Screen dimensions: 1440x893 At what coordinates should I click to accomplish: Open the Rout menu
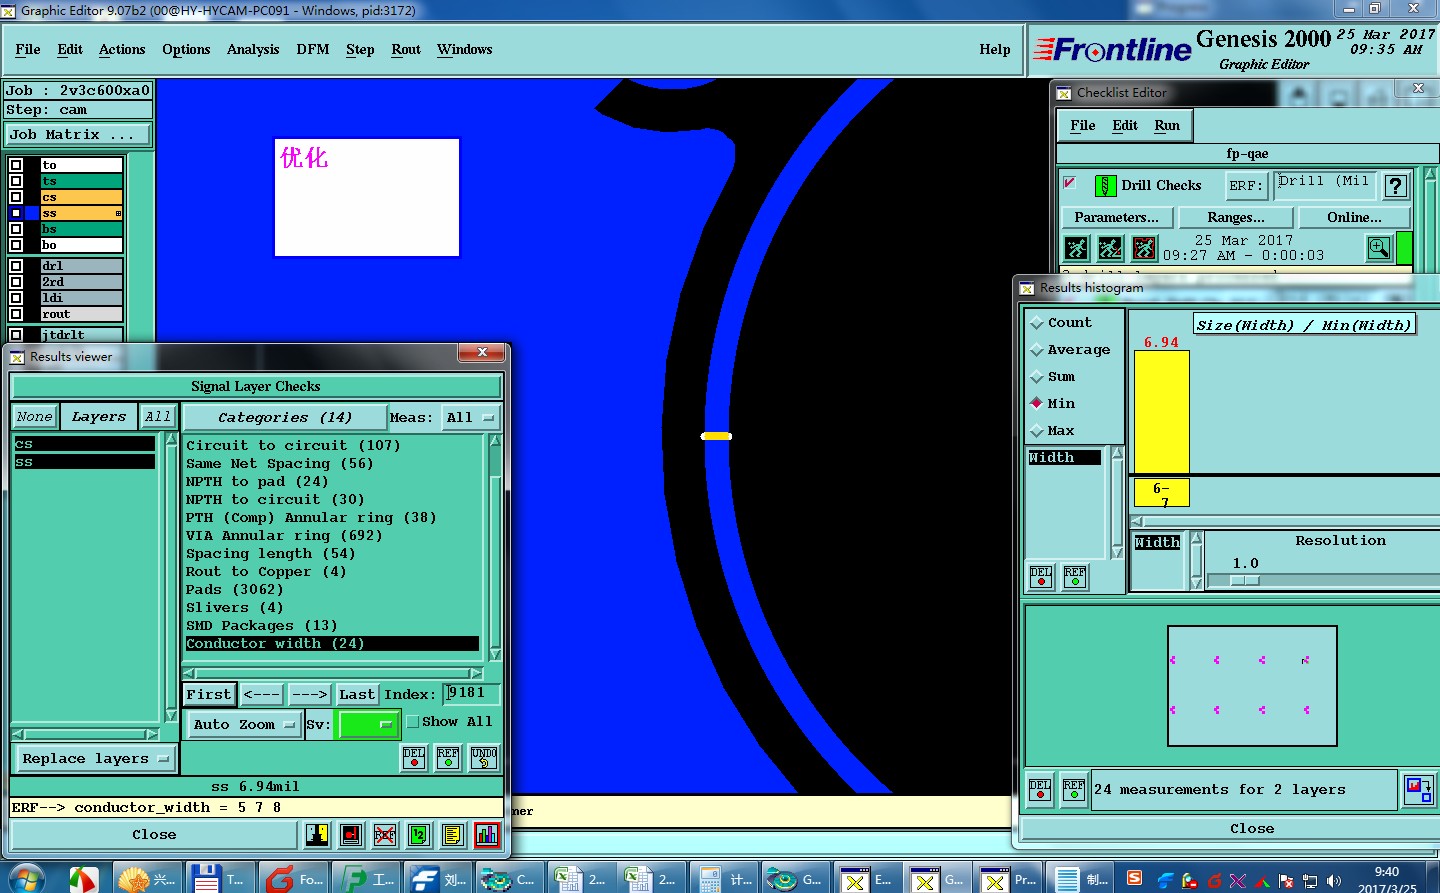coord(406,50)
